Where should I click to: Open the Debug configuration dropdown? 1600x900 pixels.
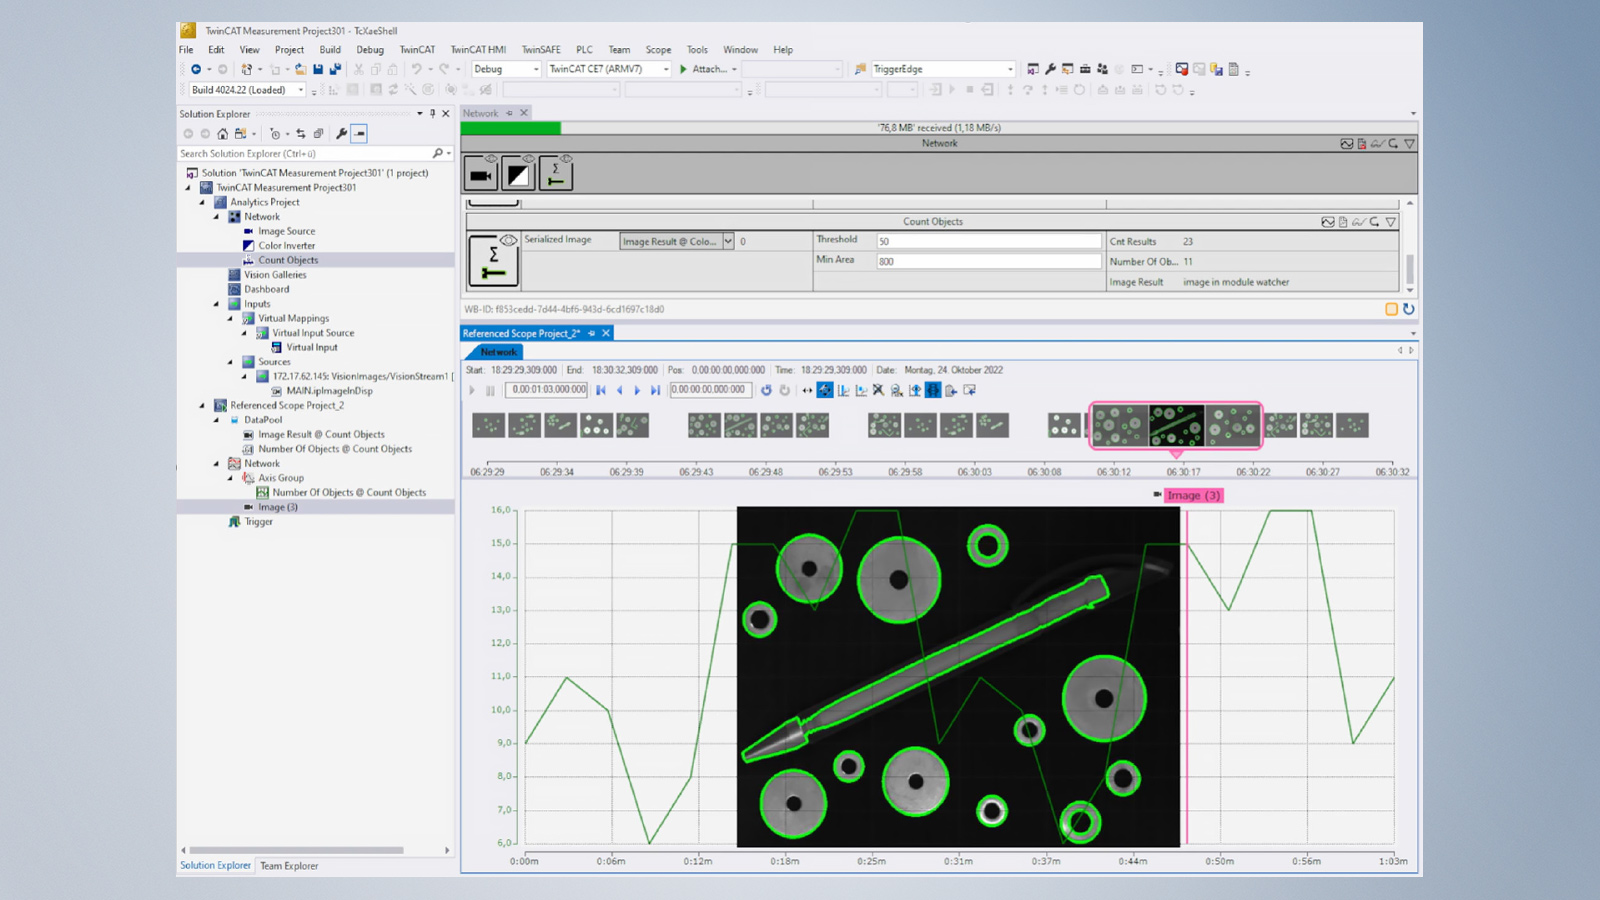point(536,69)
